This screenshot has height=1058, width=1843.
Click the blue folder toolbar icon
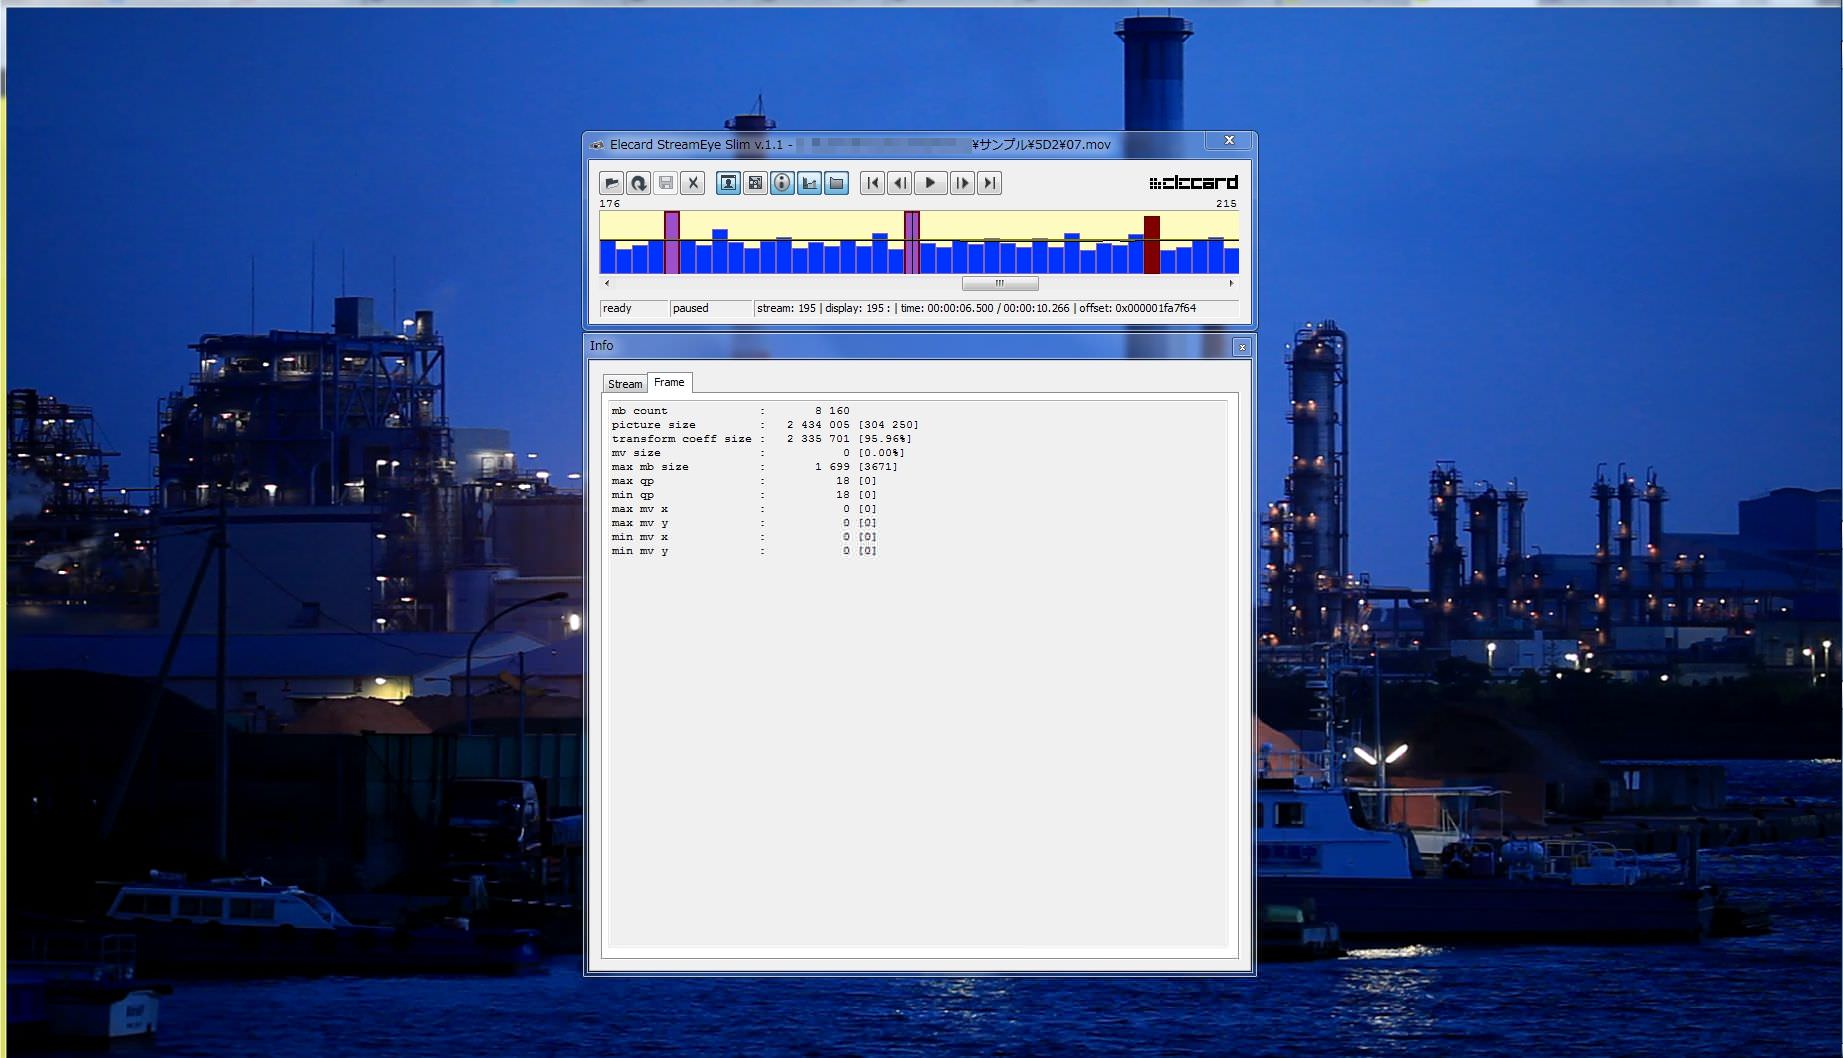tap(837, 183)
